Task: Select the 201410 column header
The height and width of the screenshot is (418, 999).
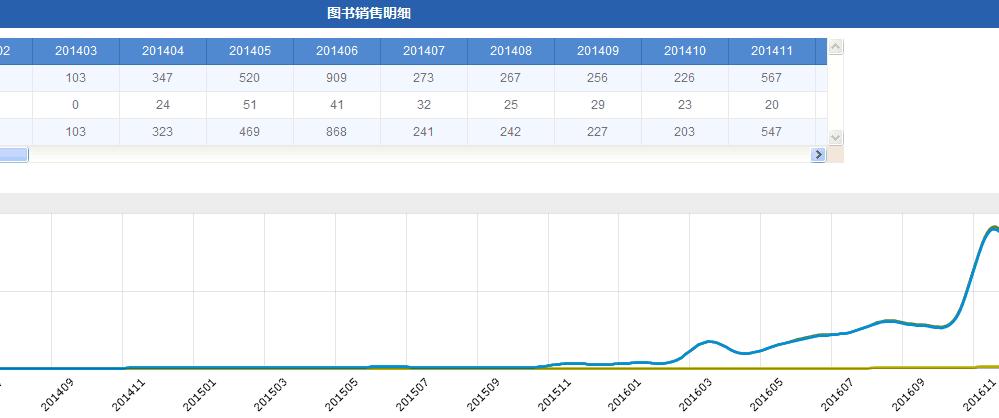Action: 685,51
